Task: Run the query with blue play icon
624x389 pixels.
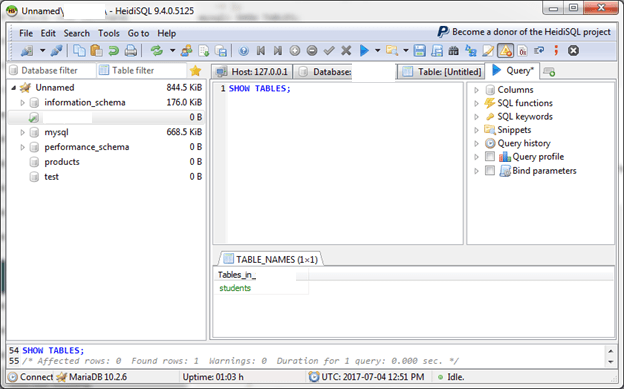Action: [x=364, y=51]
